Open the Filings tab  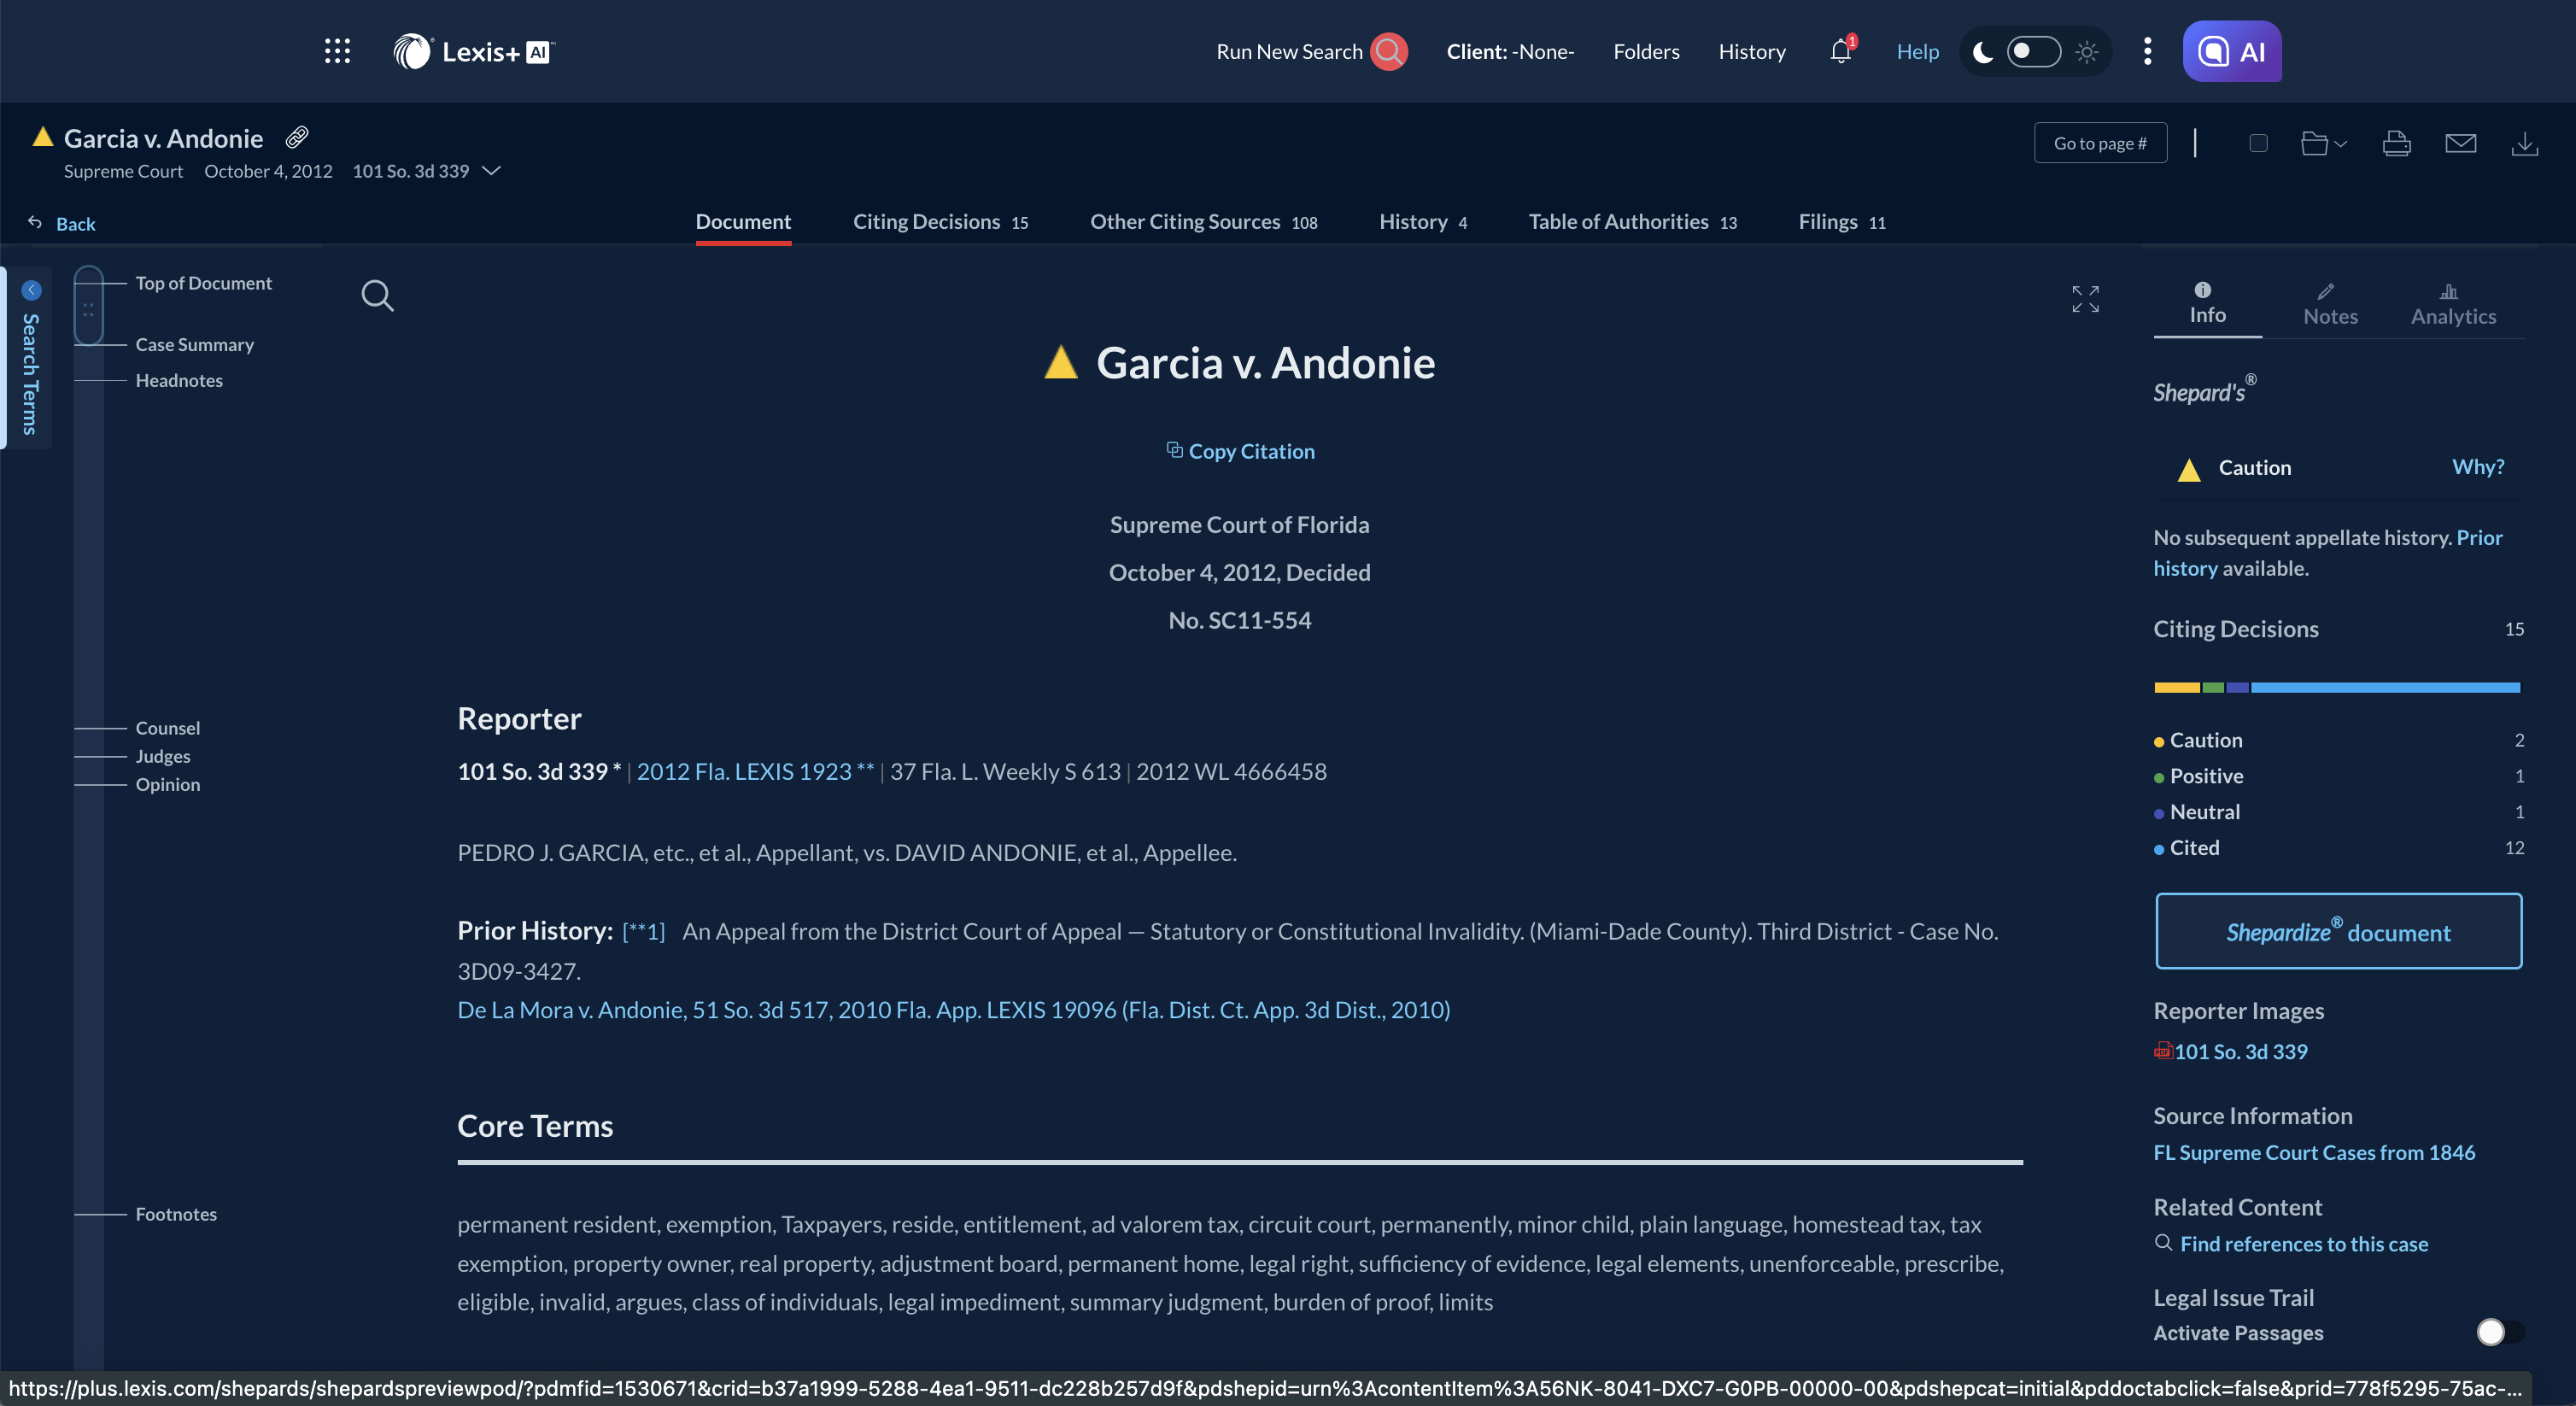coord(1842,222)
